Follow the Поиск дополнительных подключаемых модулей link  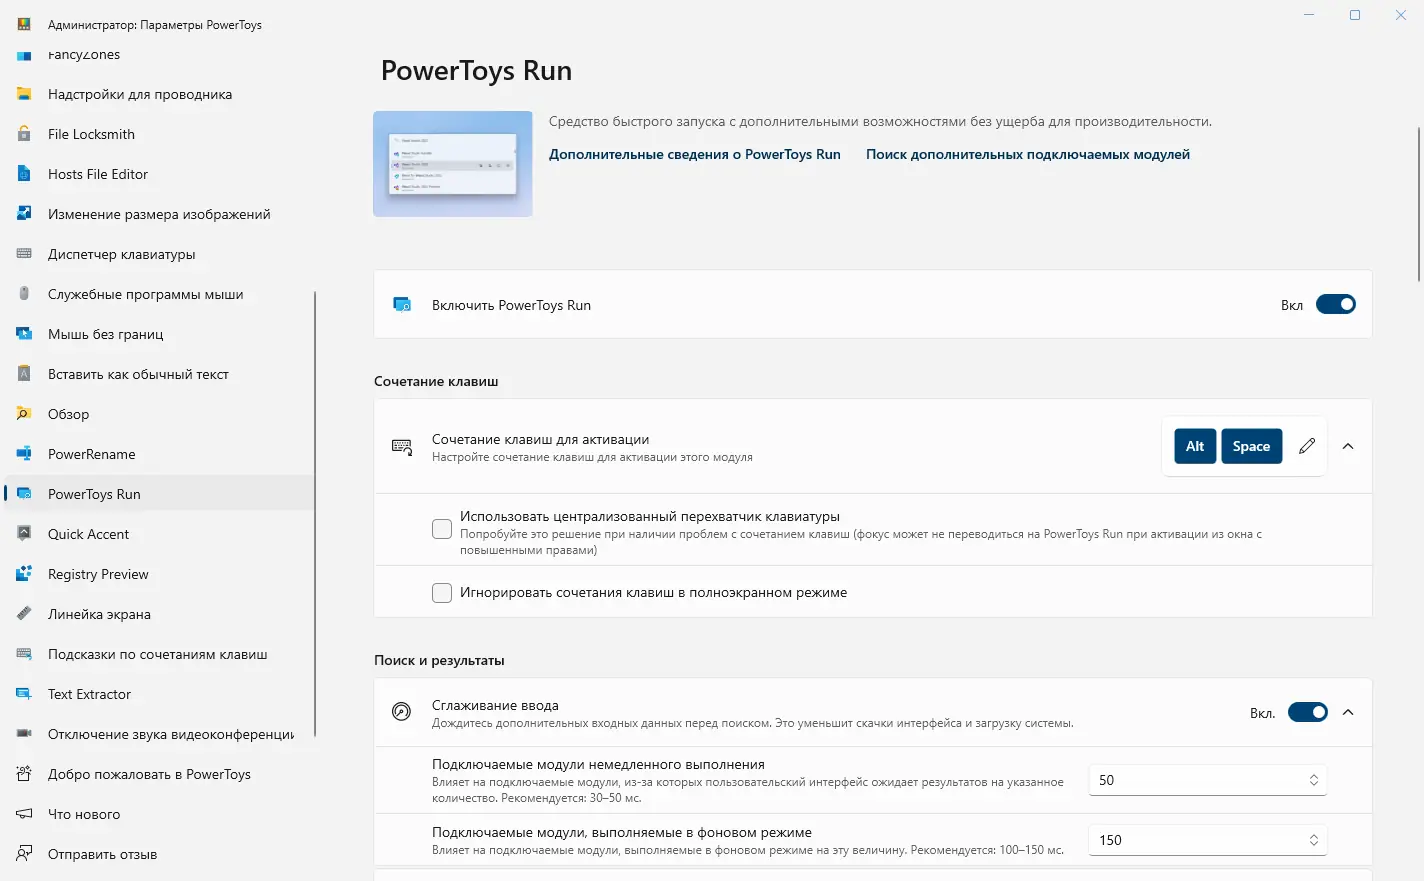coord(1028,154)
